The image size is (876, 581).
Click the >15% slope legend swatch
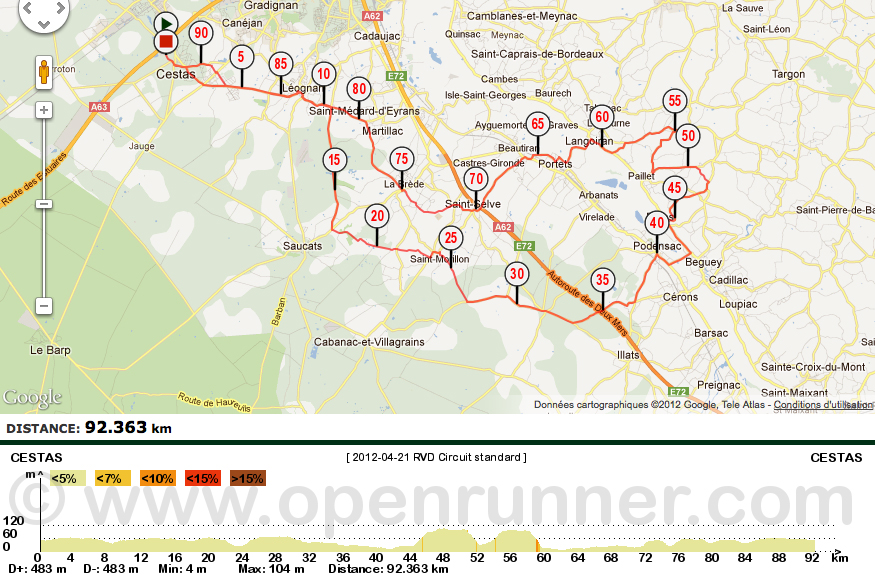248,479
